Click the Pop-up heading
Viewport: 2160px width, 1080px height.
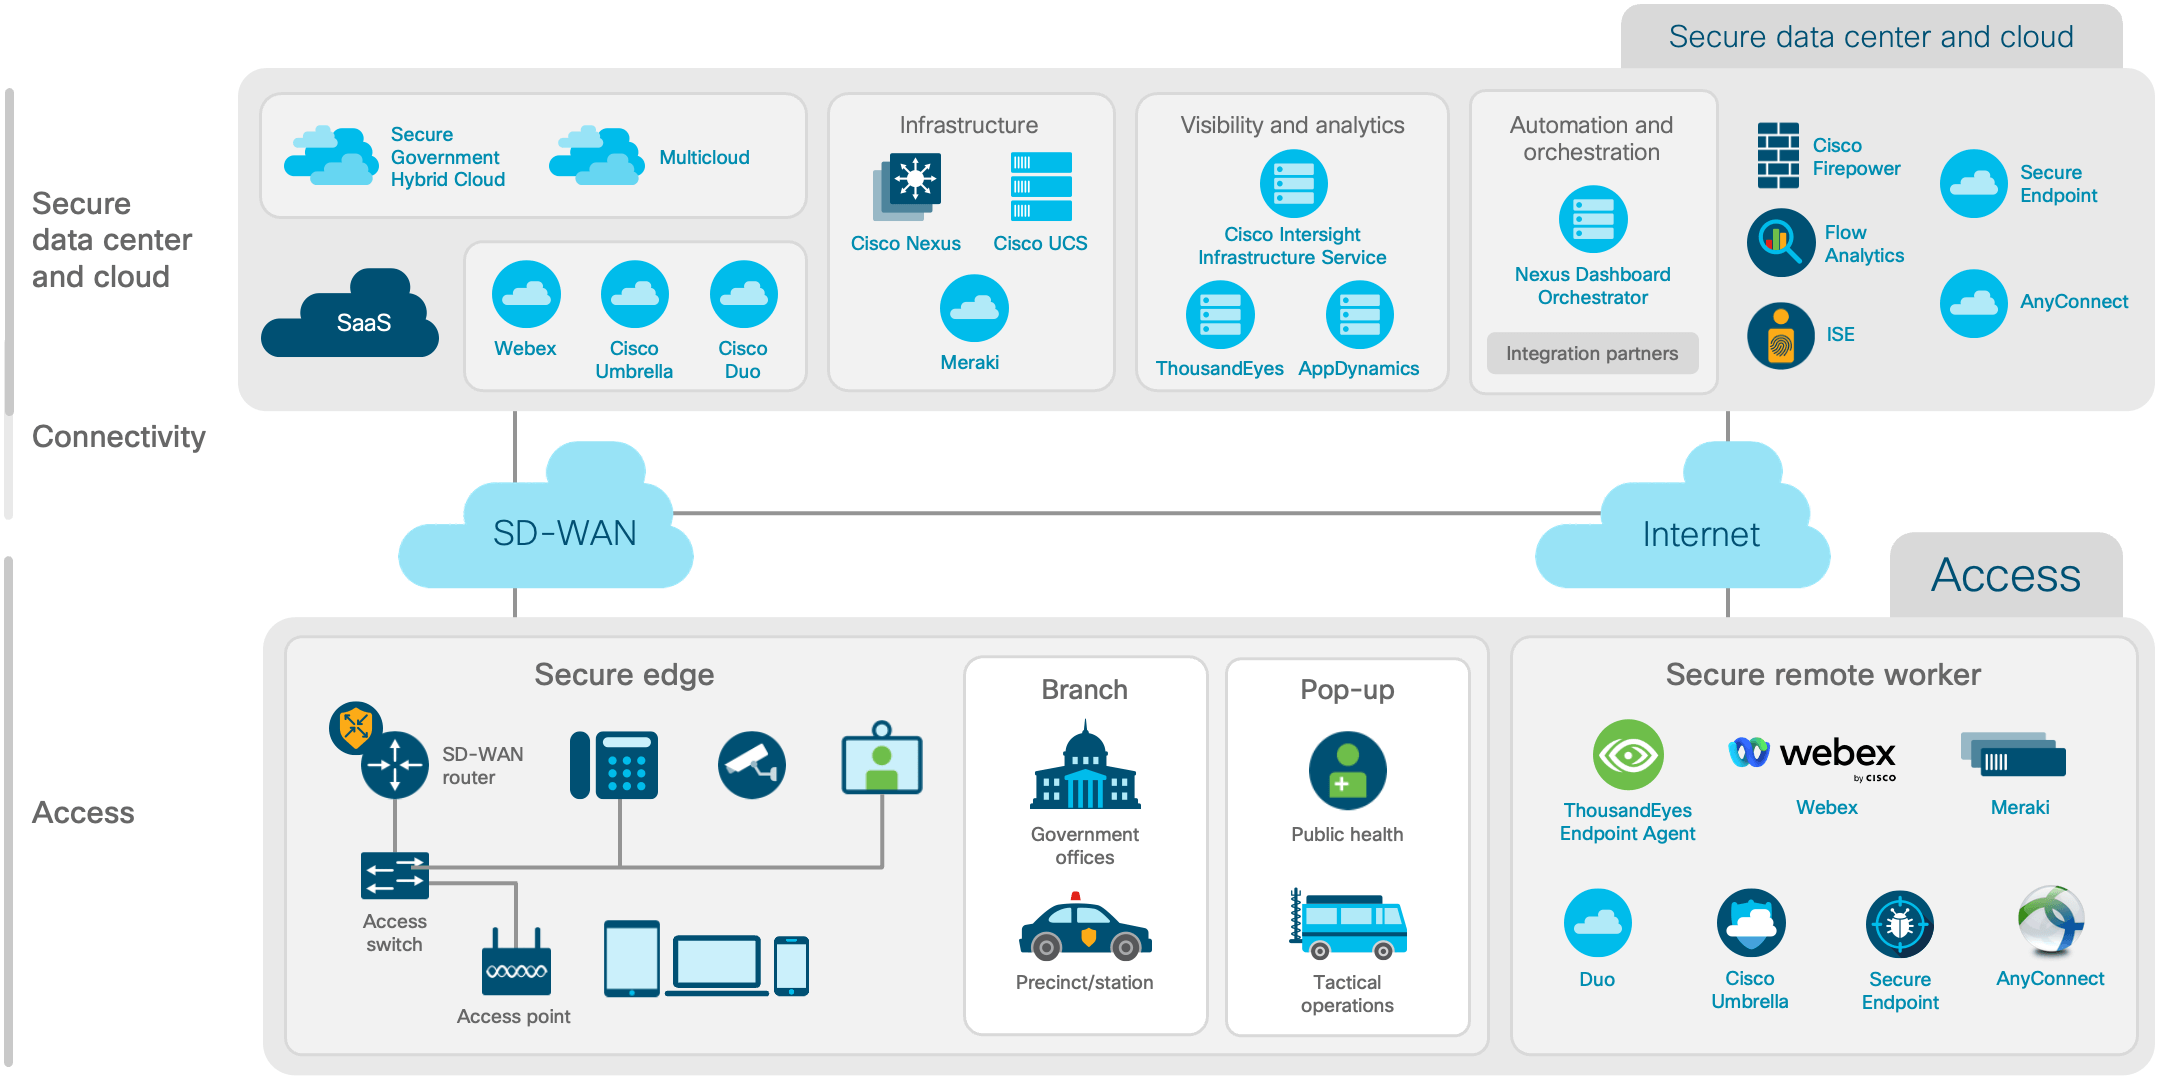[x=1348, y=691]
